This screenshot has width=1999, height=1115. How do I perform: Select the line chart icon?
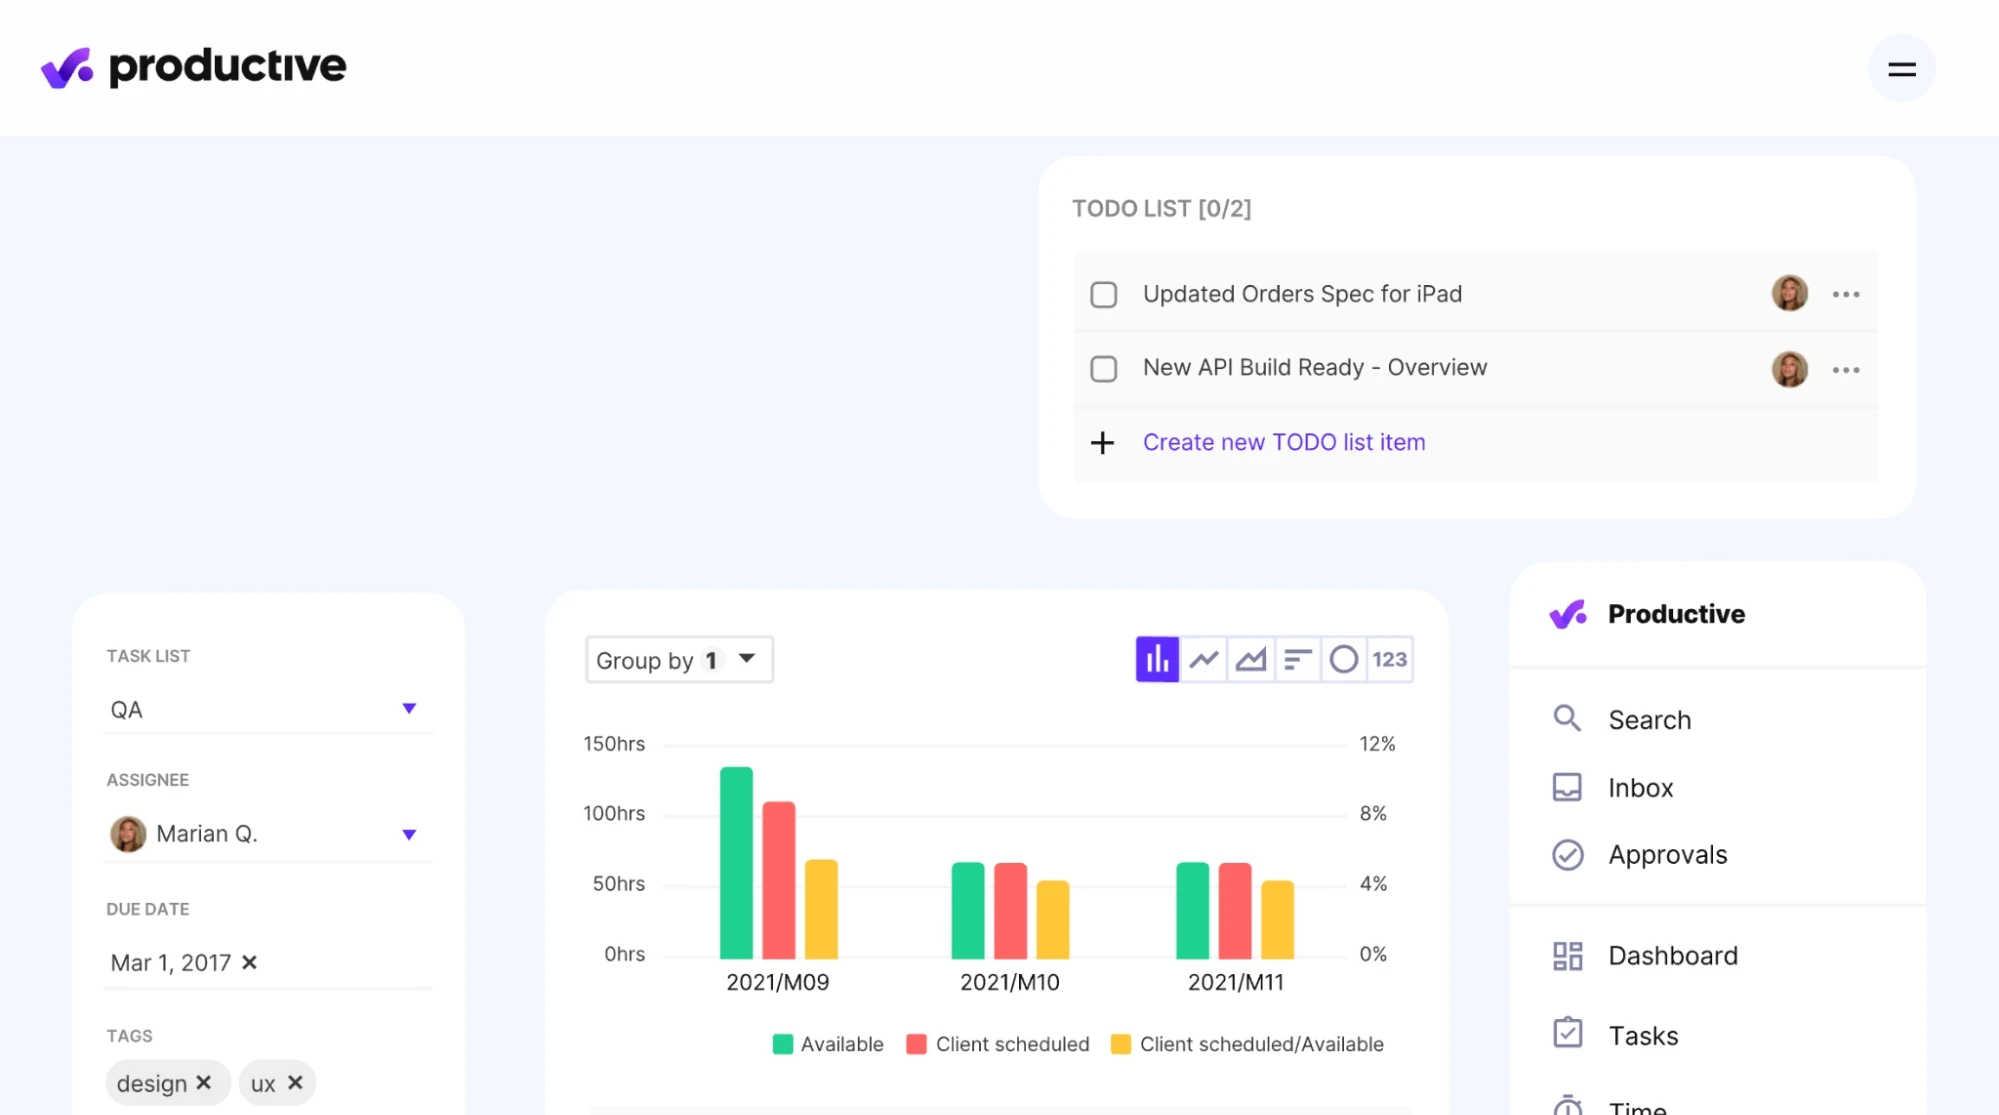(x=1203, y=659)
